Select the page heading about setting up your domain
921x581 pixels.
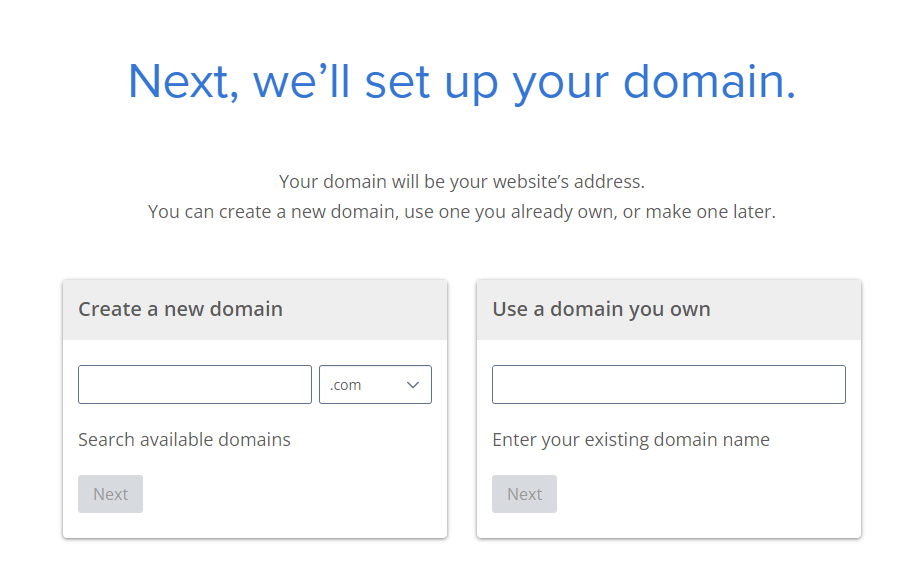point(460,81)
